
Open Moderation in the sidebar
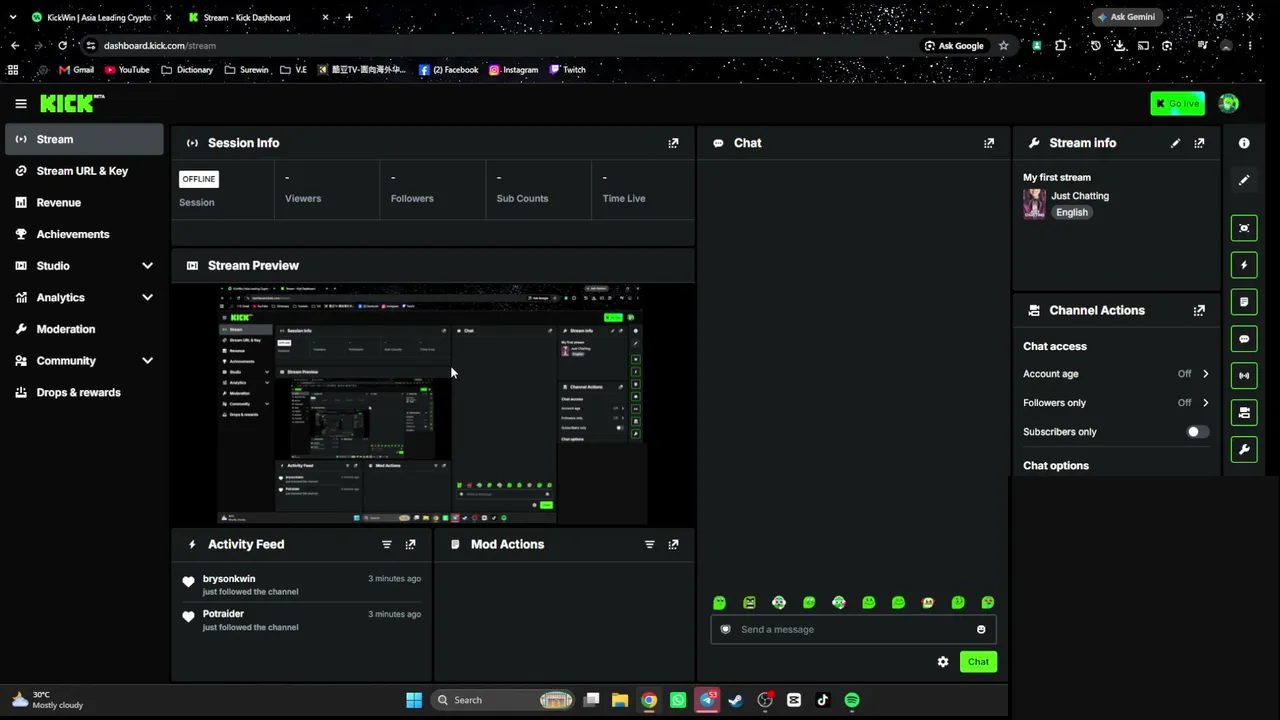click(84, 329)
